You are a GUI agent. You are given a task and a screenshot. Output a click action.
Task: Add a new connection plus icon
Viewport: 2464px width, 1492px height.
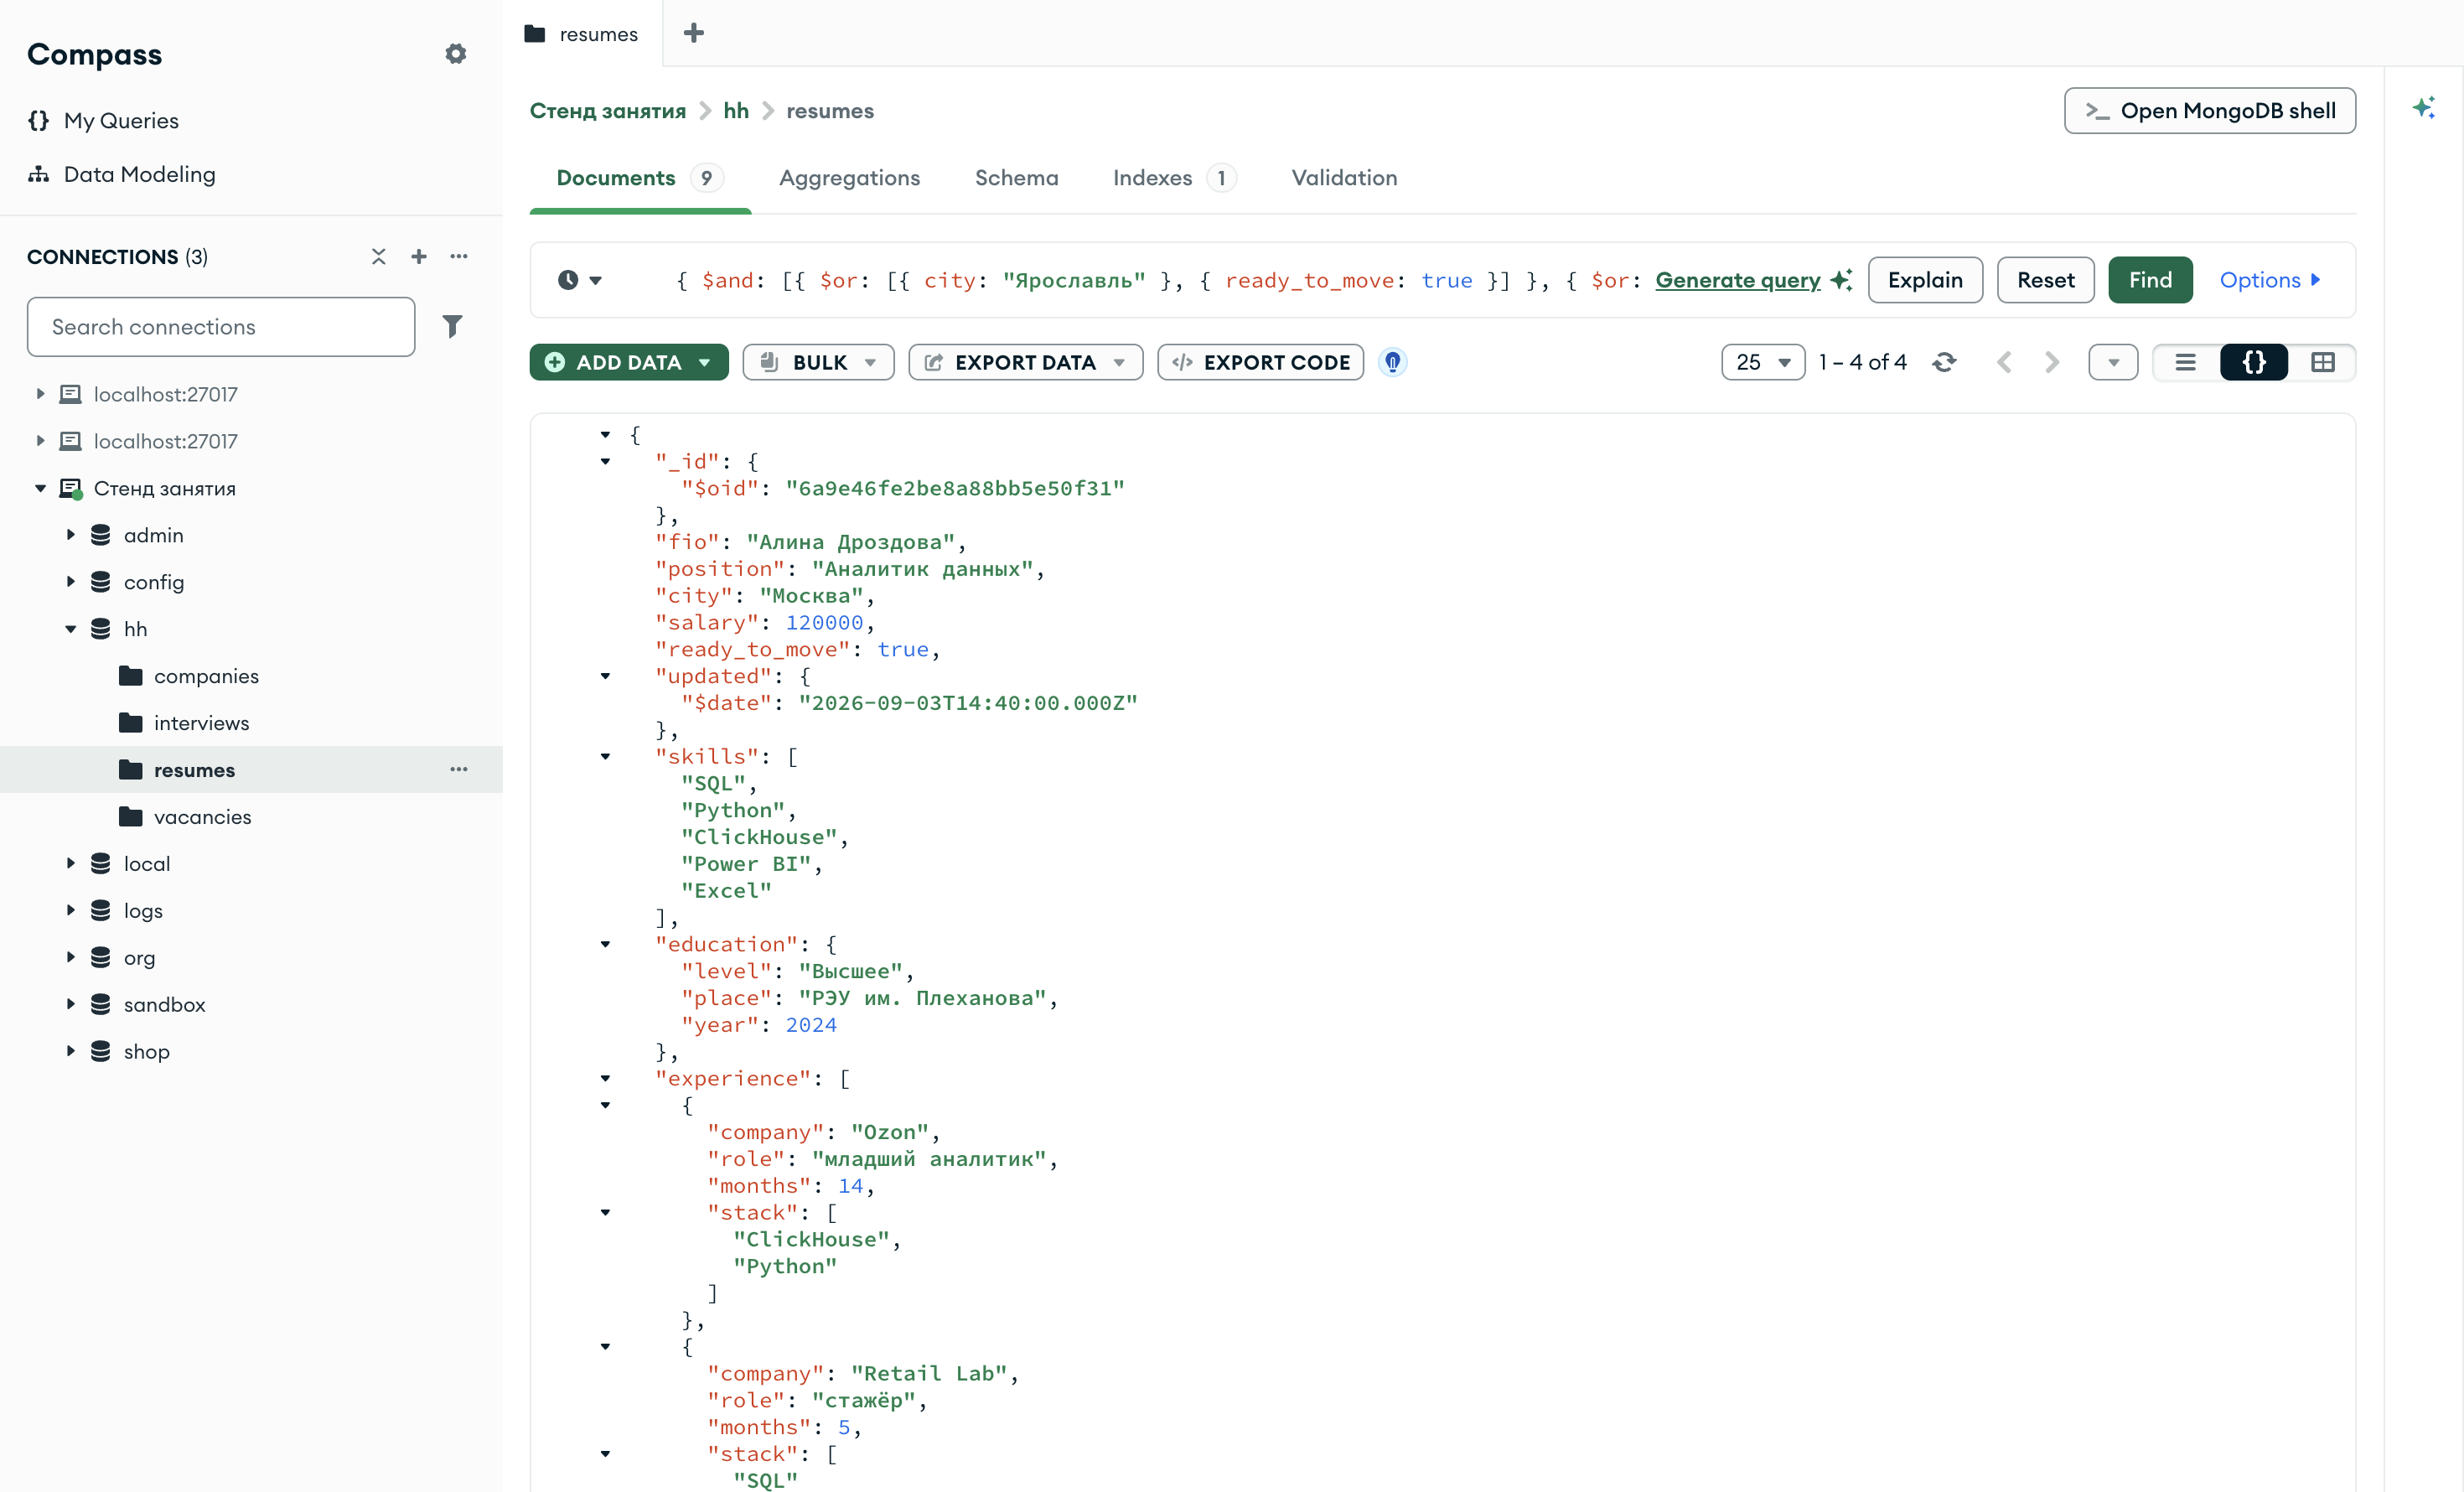[x=419, y=257]
